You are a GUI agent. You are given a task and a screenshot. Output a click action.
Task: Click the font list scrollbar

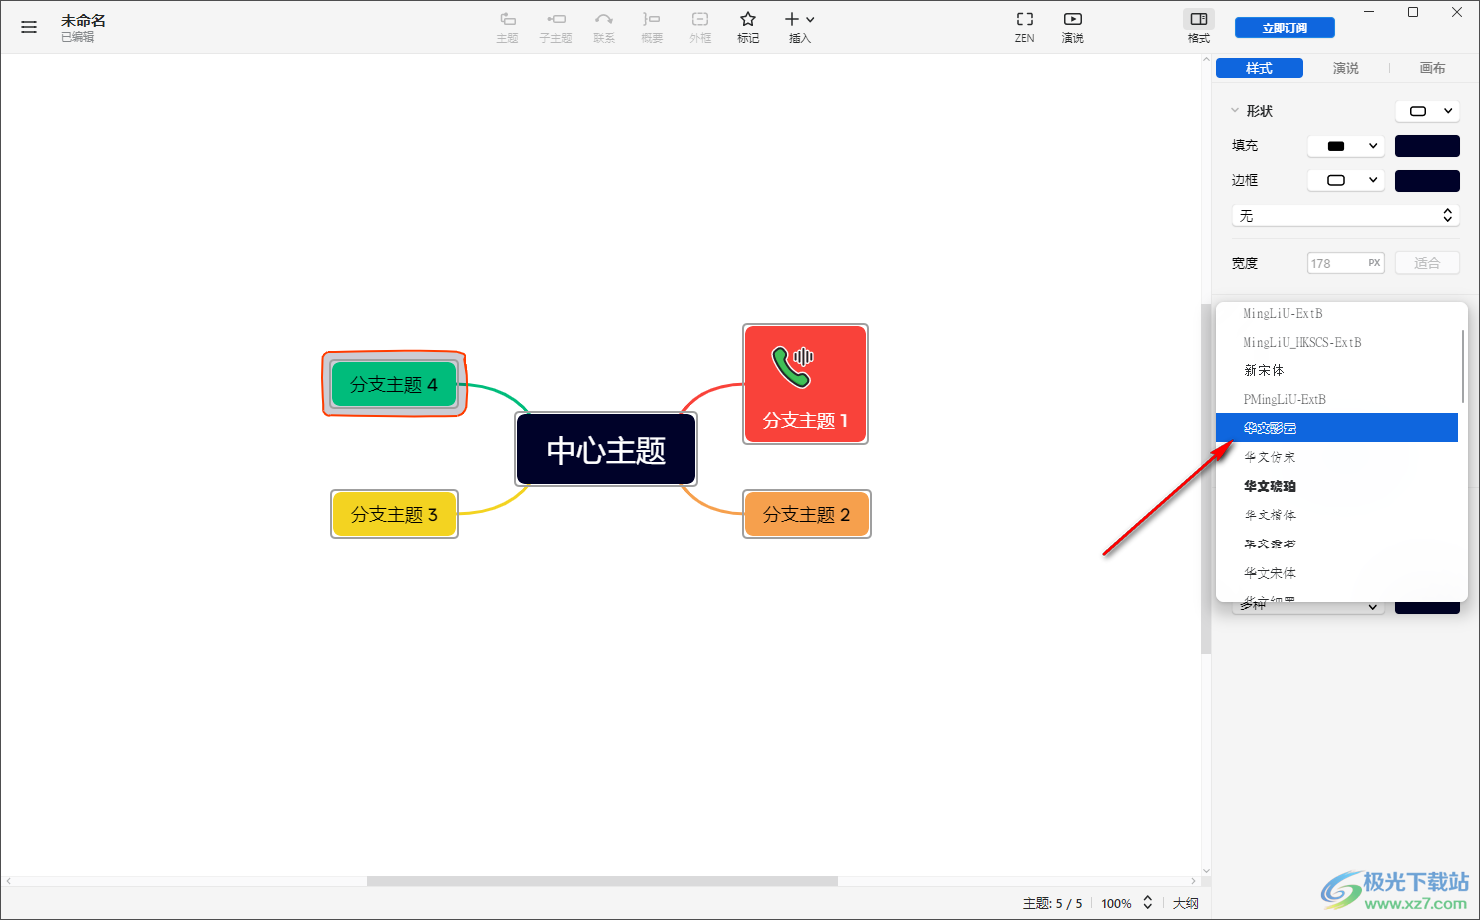click(x=1463, y=365)
